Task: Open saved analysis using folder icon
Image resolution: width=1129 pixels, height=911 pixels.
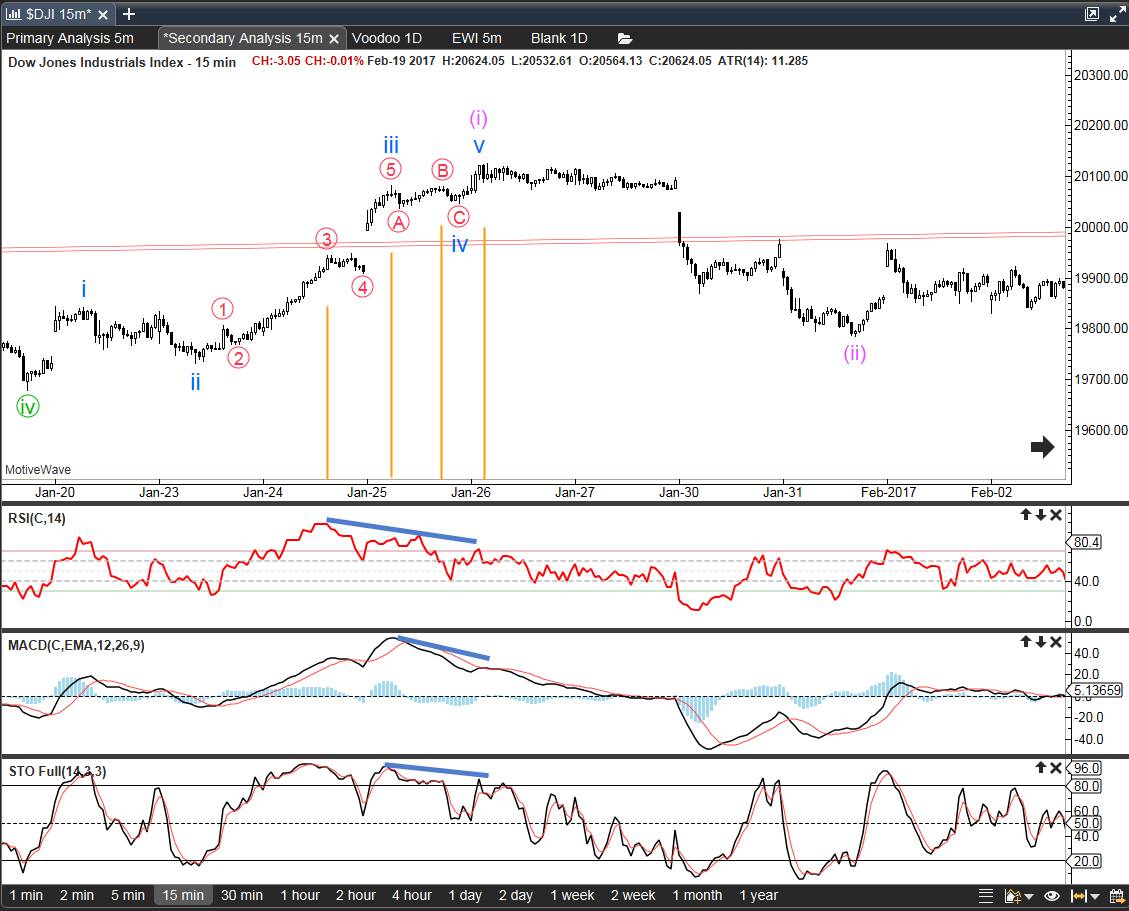Action: coord(624,39)
